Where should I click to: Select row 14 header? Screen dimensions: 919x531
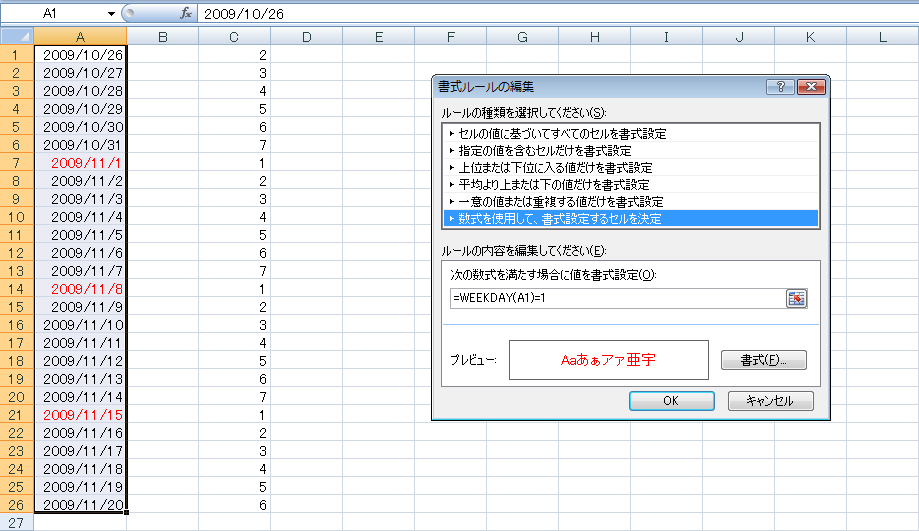coord(16,288)
